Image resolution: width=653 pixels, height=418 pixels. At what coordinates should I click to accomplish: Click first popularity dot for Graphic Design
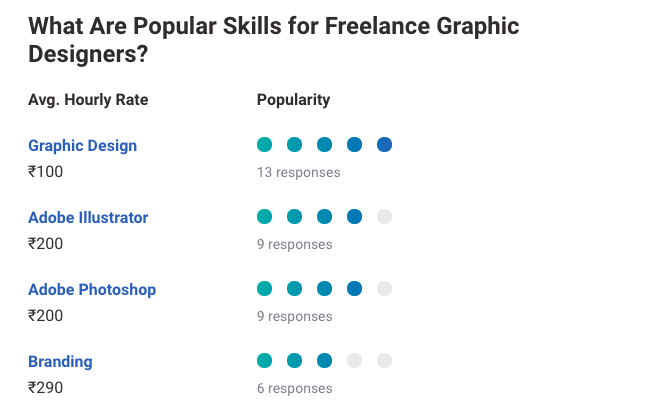264,145
